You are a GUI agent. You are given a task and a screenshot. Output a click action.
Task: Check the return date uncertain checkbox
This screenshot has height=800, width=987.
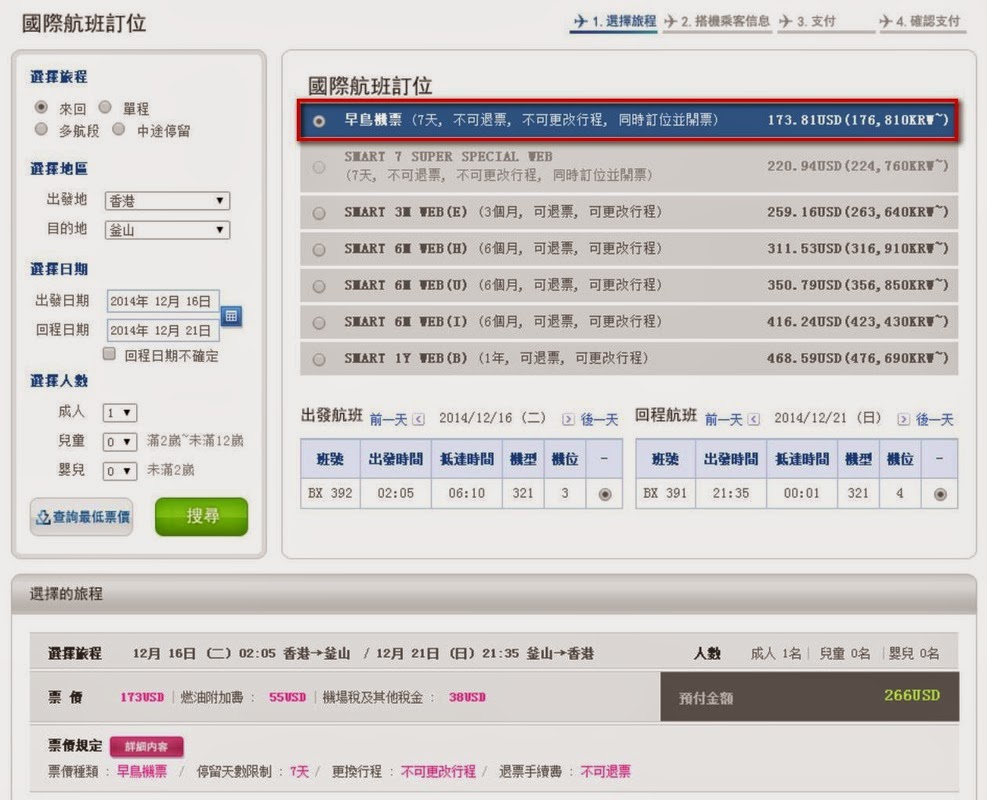click(110, 355)
